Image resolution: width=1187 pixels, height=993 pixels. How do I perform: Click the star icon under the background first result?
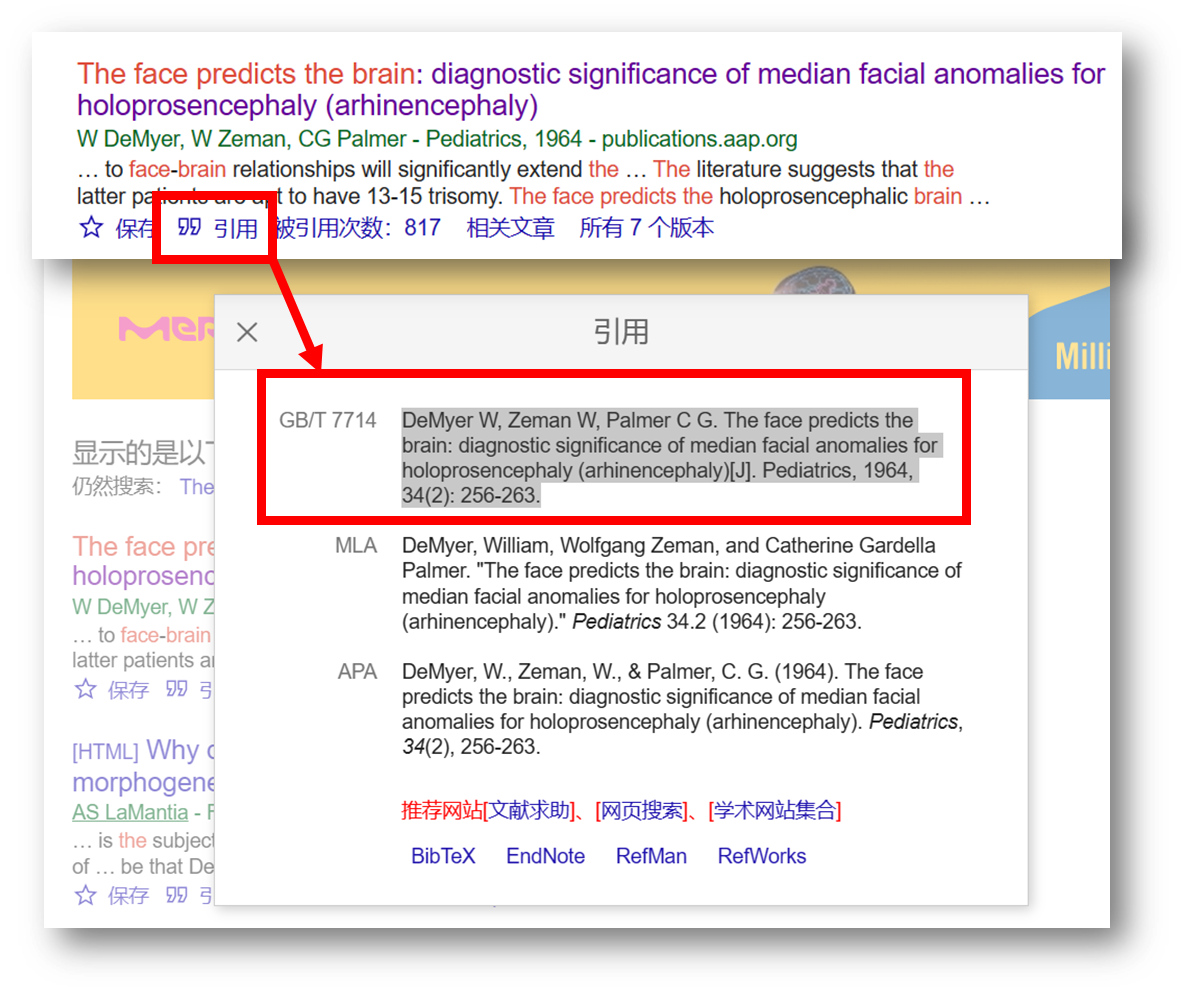pyautogui.click(x=86, y=689)
